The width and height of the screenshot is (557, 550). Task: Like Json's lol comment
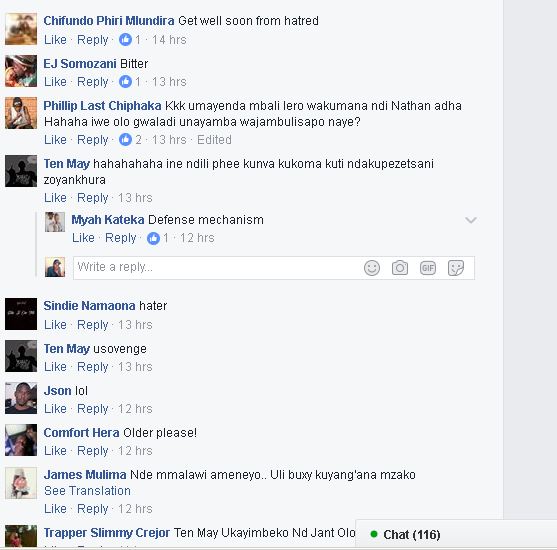(55, 409)
